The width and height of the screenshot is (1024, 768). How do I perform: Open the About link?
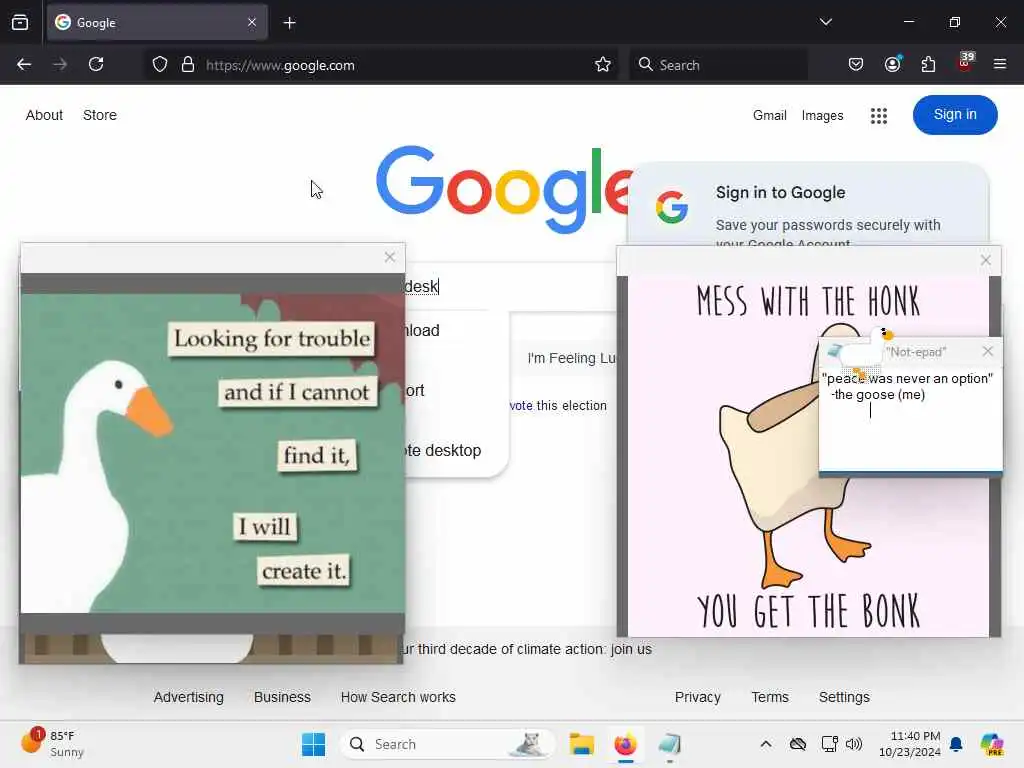(x=44, y=115)
